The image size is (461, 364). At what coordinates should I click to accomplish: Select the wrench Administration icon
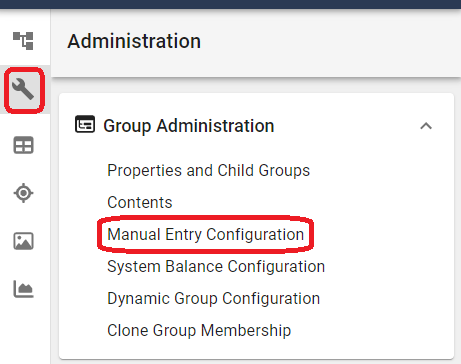click(23, 89)
